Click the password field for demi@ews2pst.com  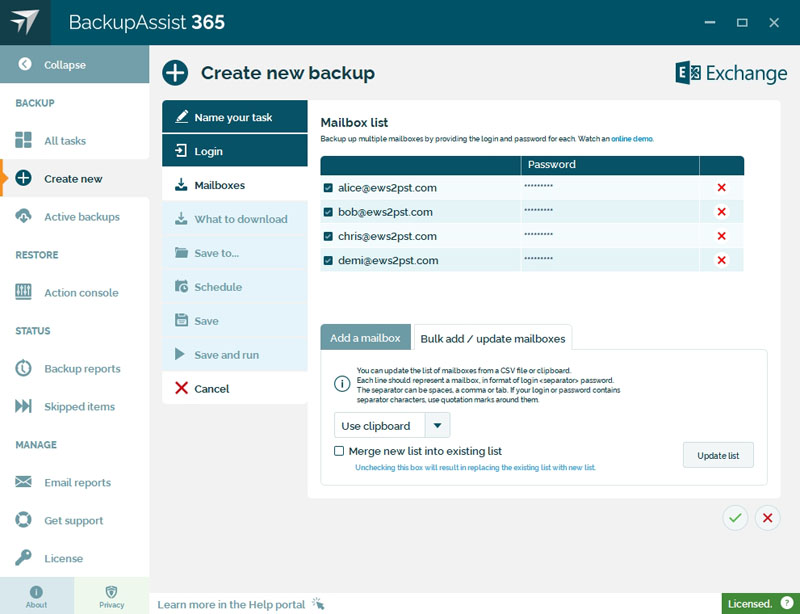click(610, 260)
